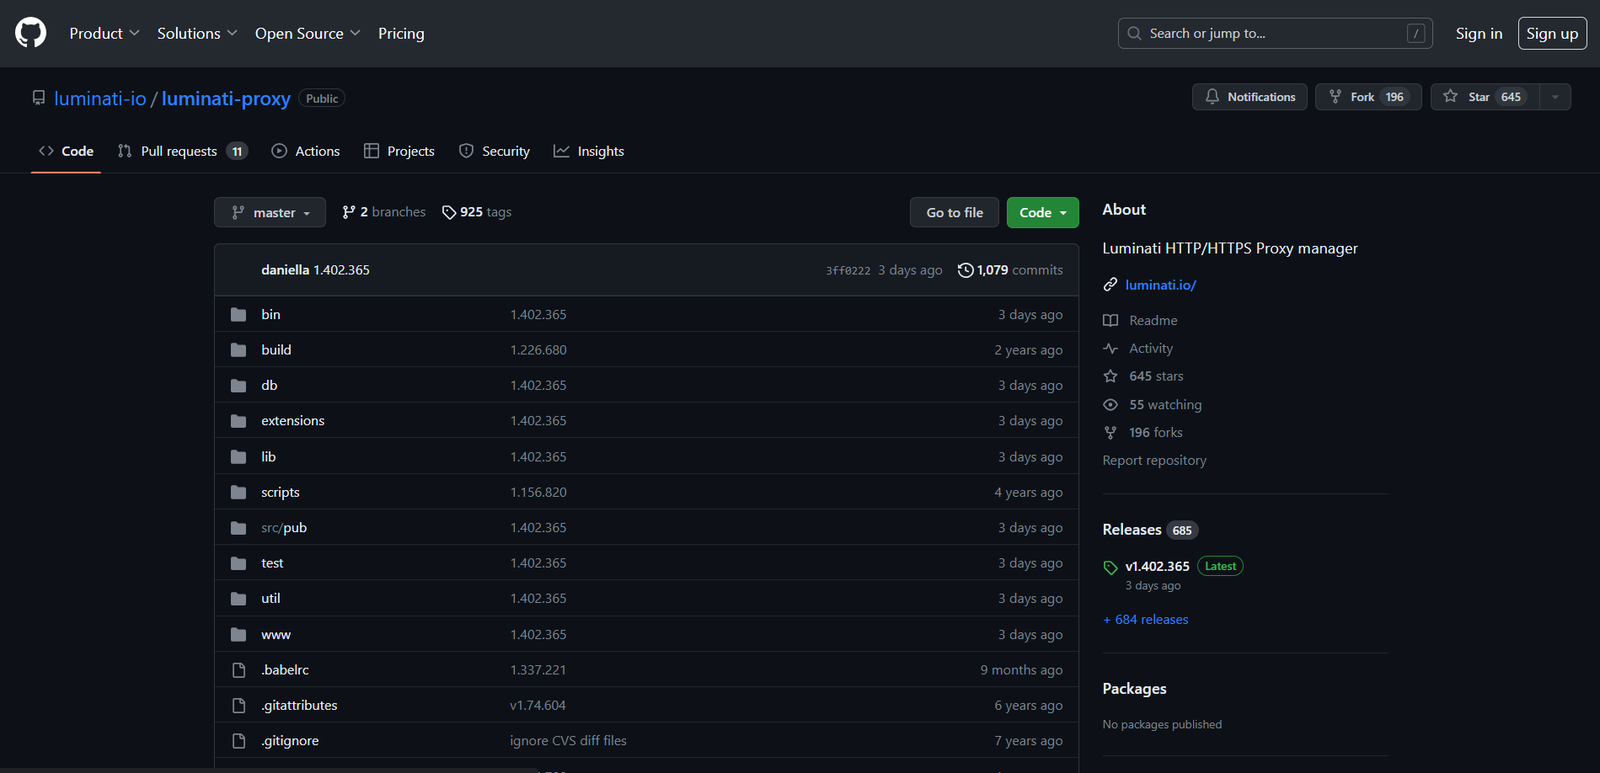Click the 3ff0222 commit hash
1600x773 pixels.
(x=848, y=271)
